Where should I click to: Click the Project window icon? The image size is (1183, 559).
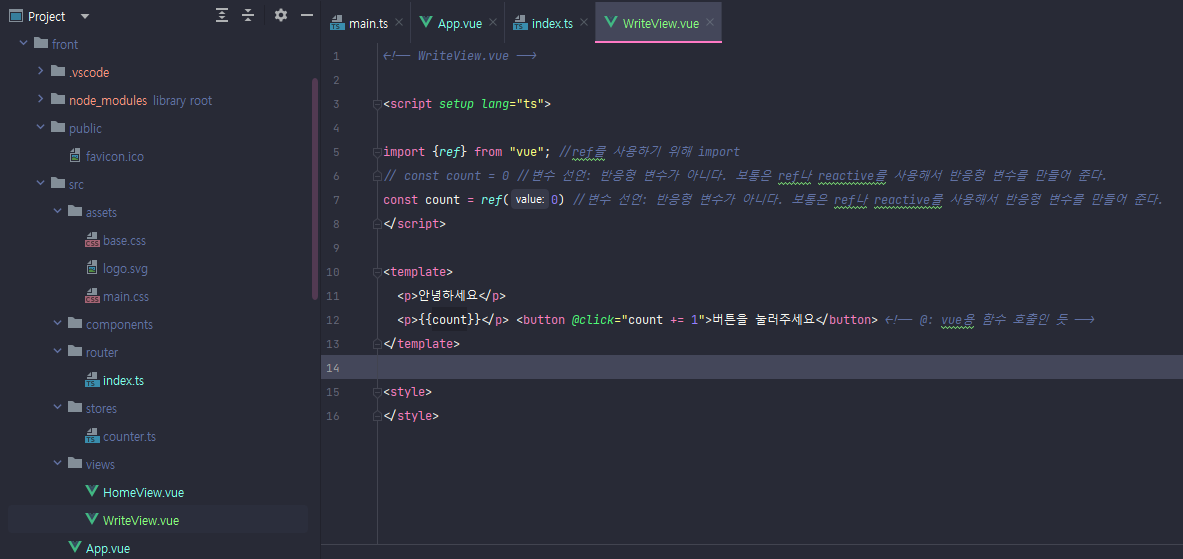tap(15, 16)
